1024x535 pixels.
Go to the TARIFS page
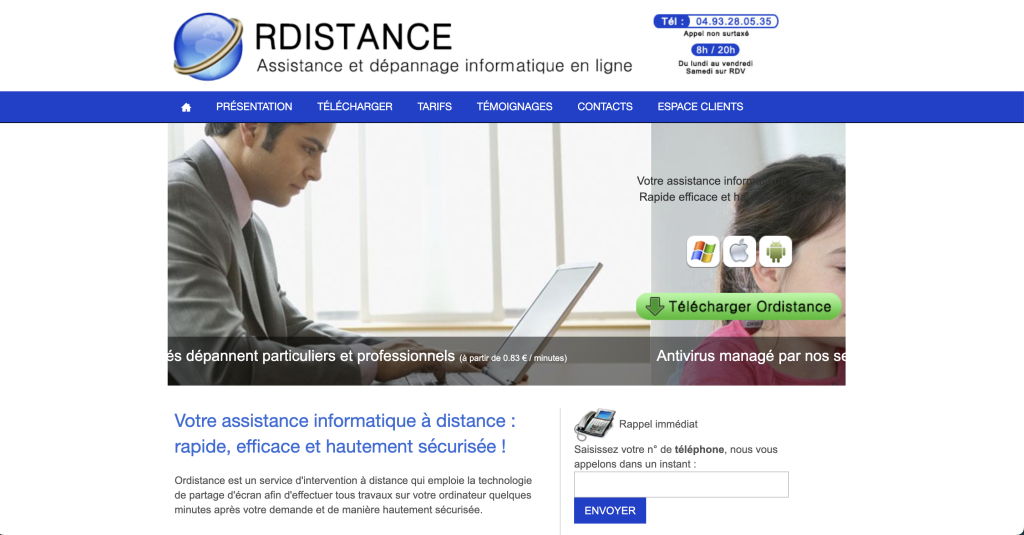point(434,106)
